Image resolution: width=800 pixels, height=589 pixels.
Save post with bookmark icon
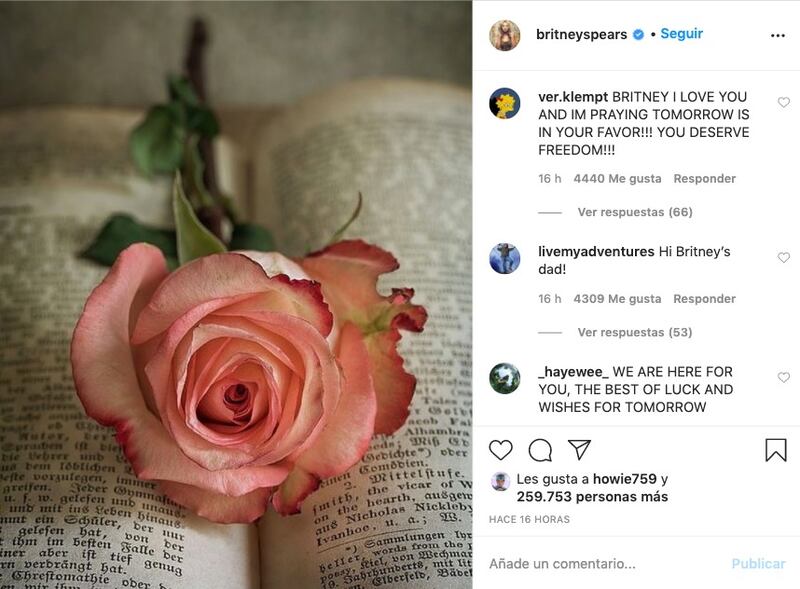point(776,450)
